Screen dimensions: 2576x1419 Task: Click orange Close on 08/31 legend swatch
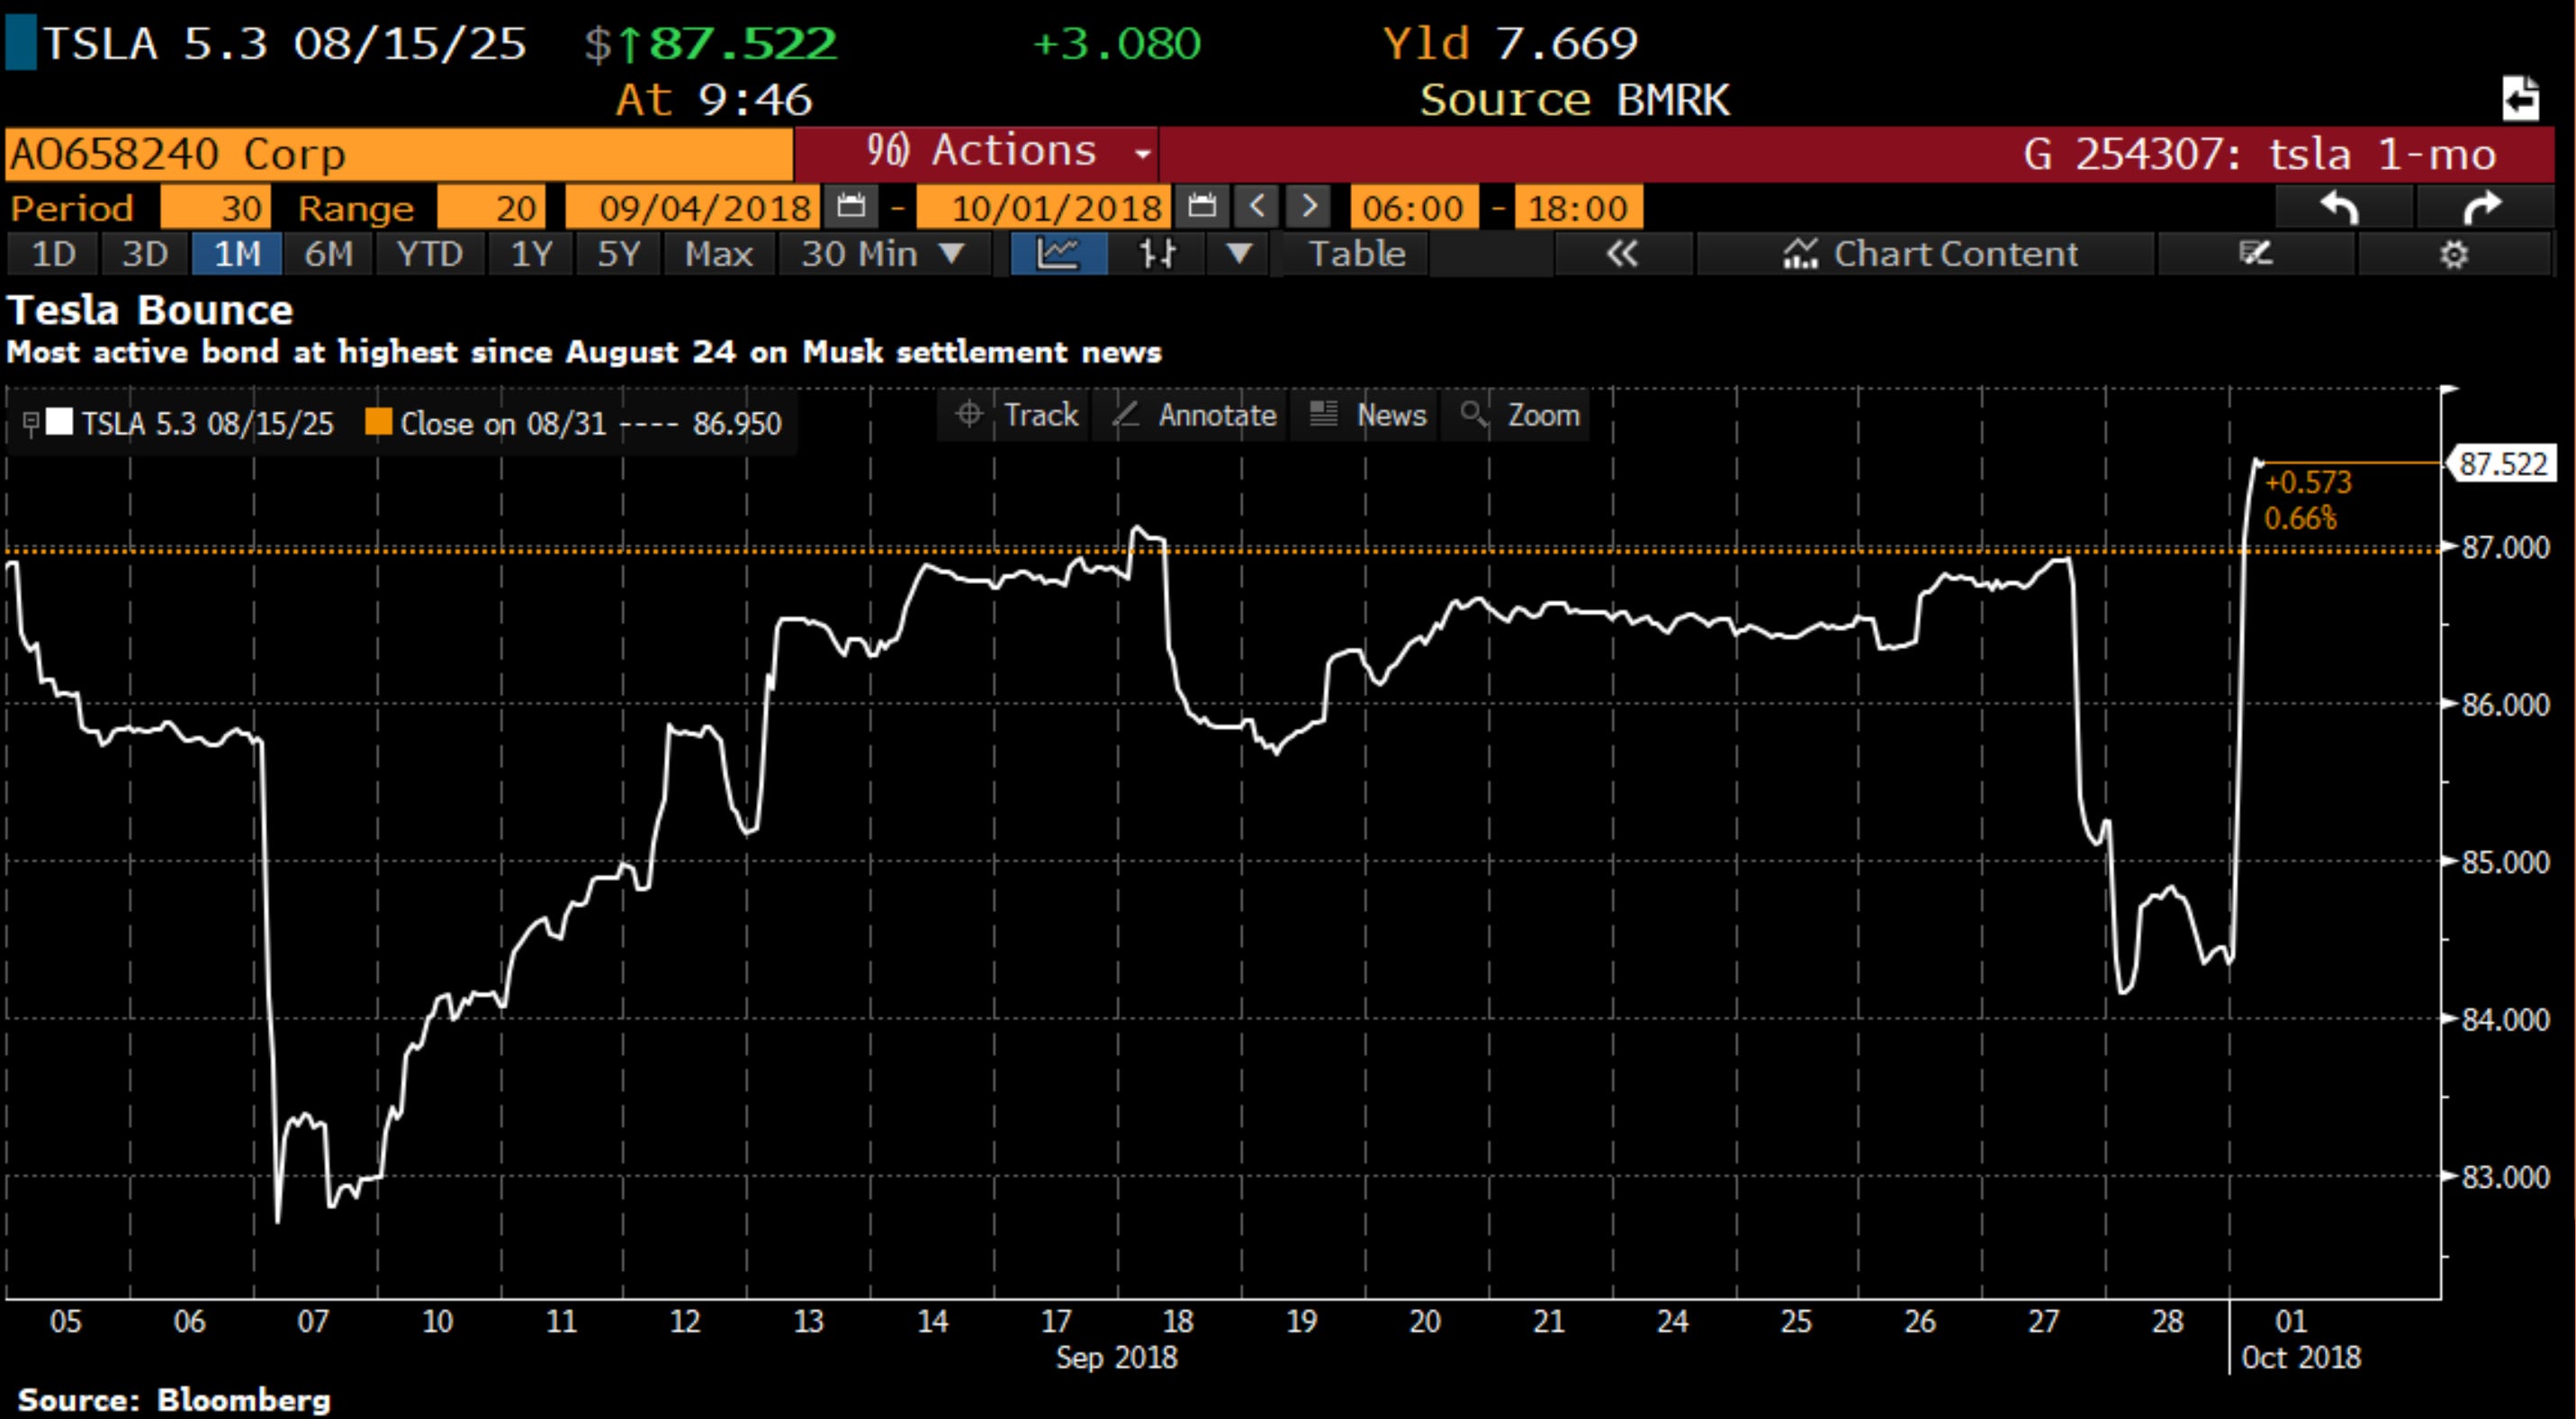click(379, 422)
